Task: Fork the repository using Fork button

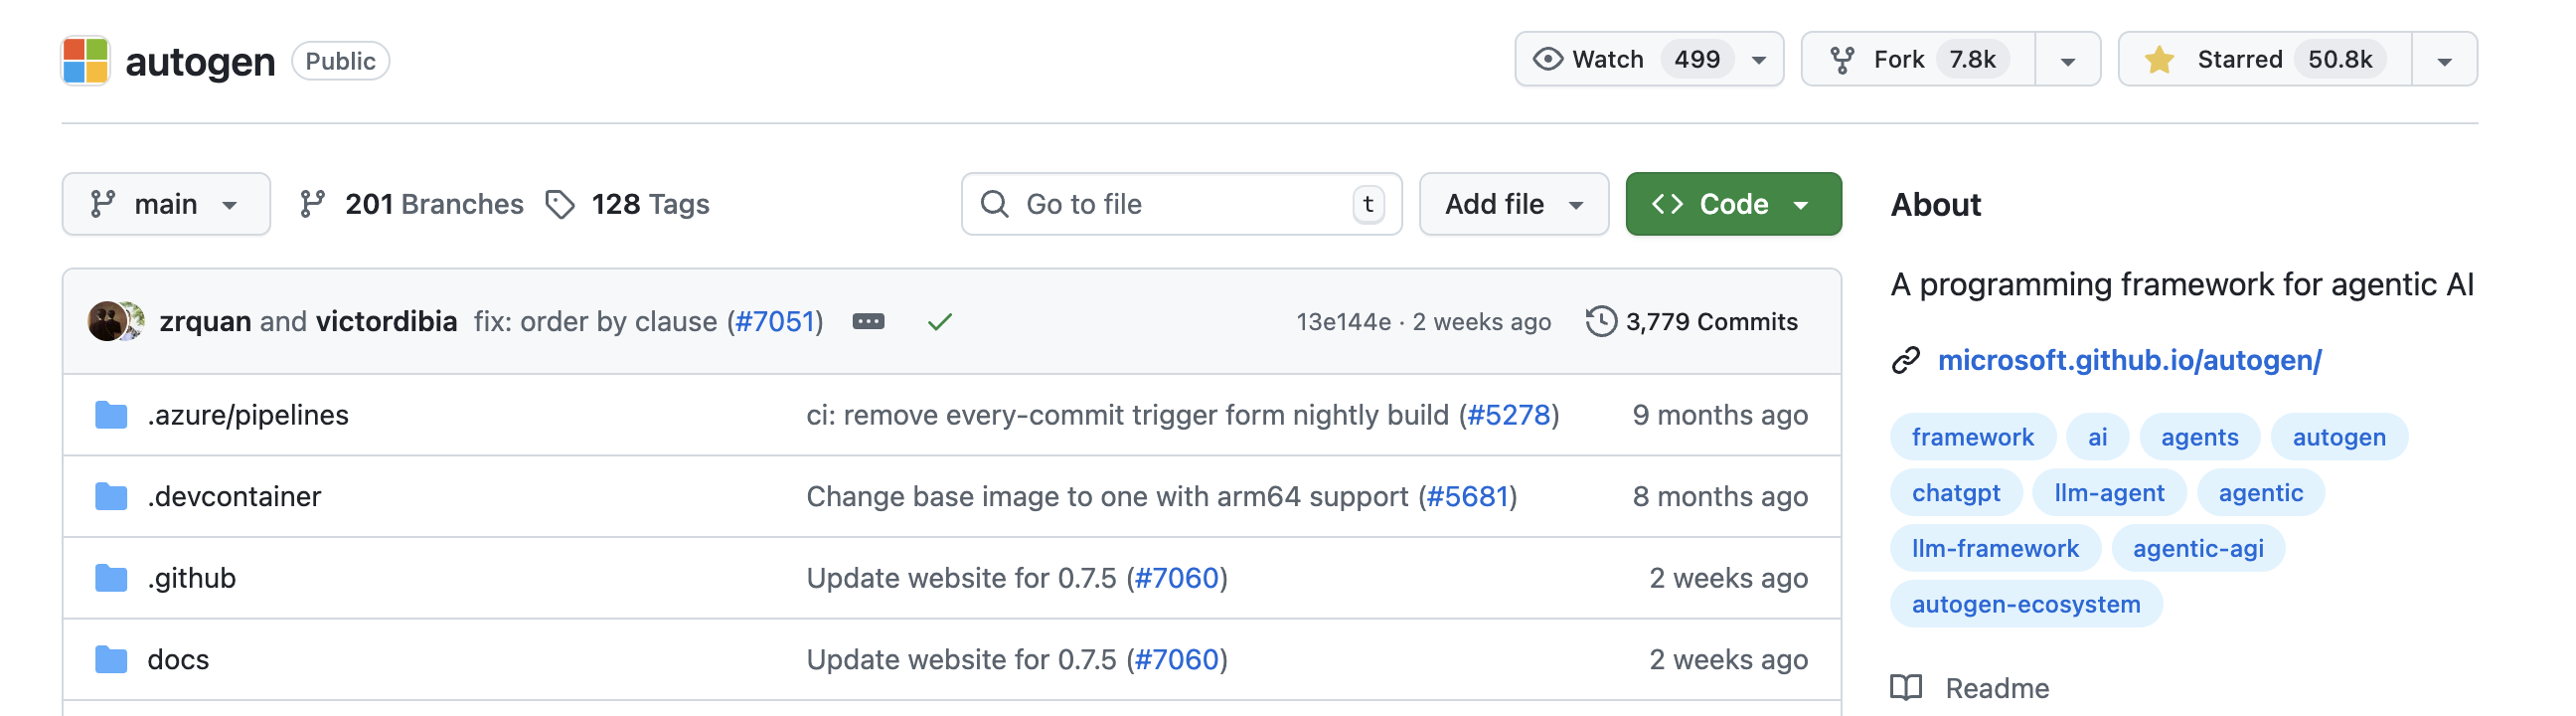Action: coord(1918,60)
